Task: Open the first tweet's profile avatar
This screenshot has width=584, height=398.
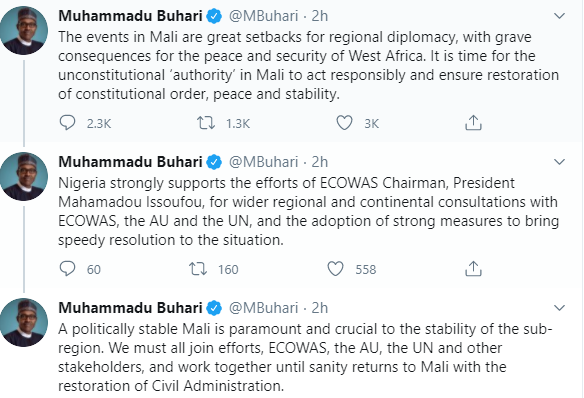Action: (24, 31)
